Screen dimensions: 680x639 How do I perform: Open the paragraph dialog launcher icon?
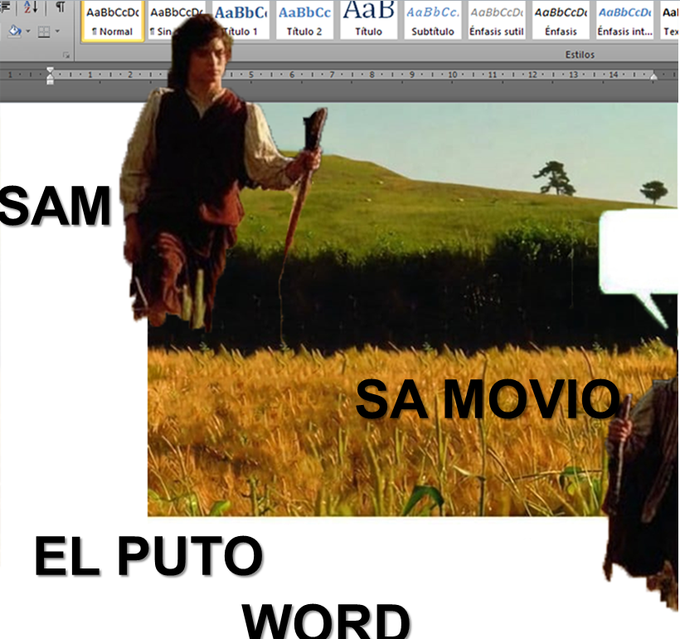[66, 55]
